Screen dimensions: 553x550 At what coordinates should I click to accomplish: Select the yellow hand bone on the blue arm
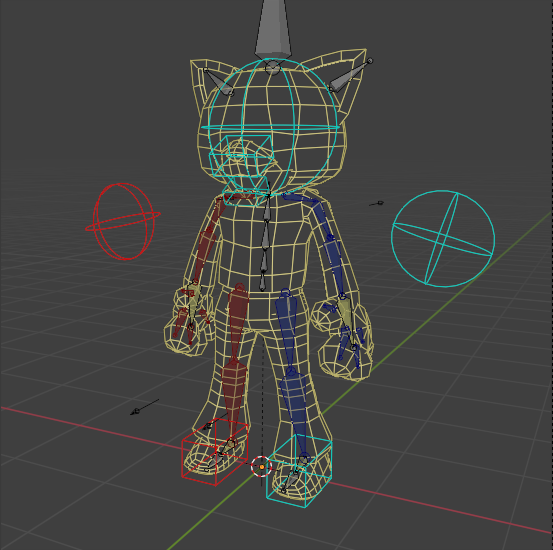(348, 322)
